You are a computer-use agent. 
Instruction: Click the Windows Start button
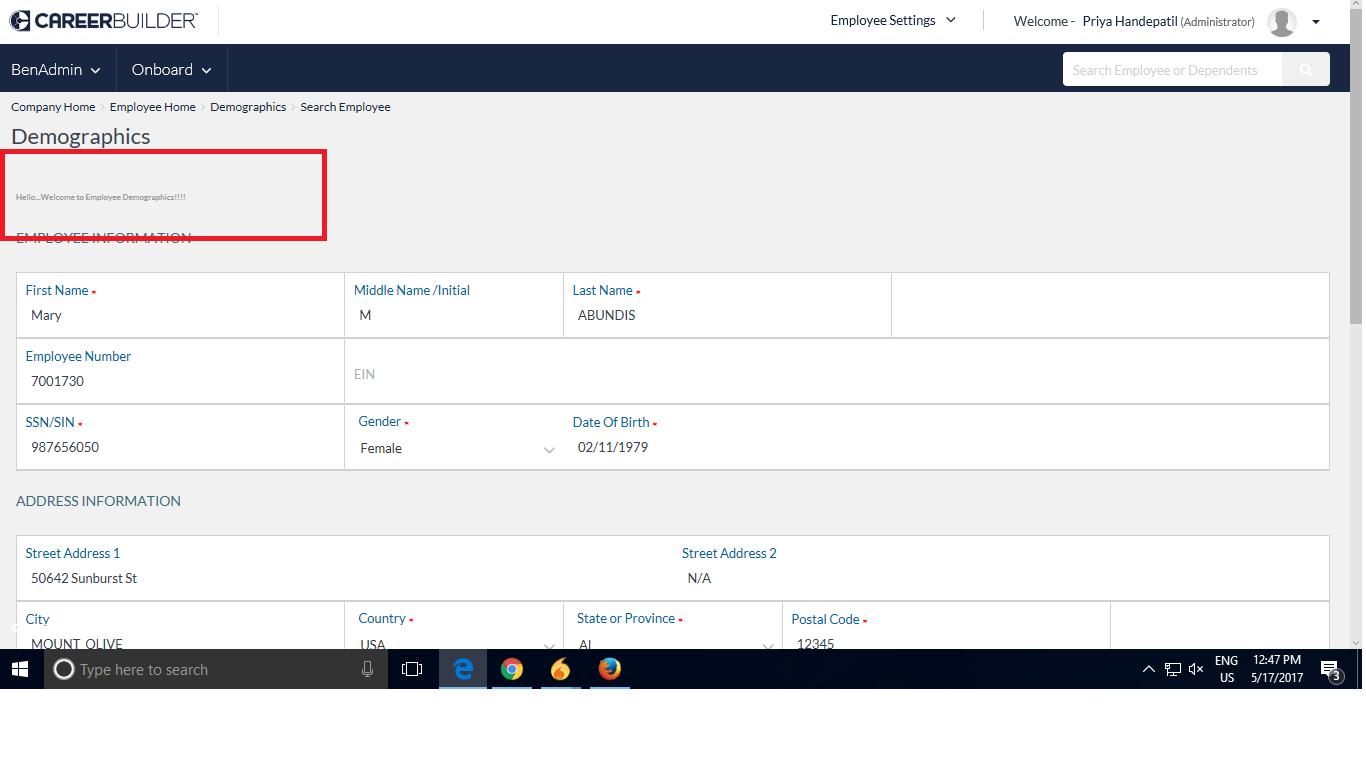21,670
